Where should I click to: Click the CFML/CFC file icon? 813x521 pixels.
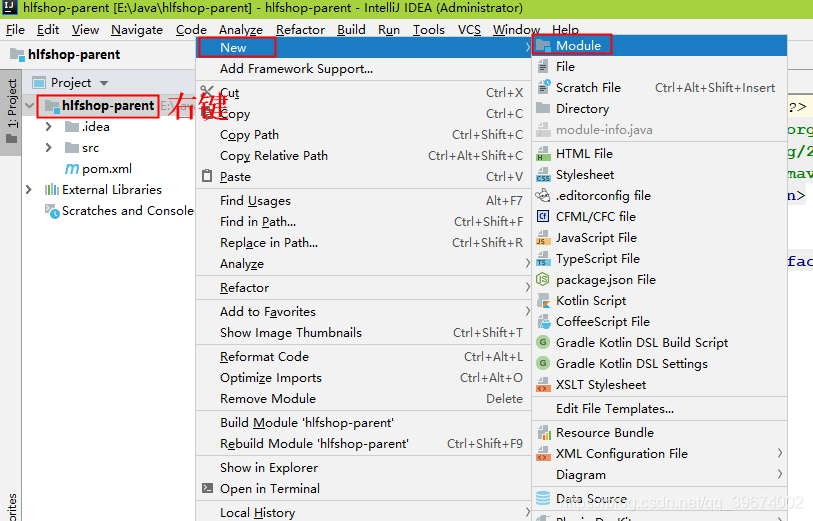pyautogui.click(x=542, y=217)
